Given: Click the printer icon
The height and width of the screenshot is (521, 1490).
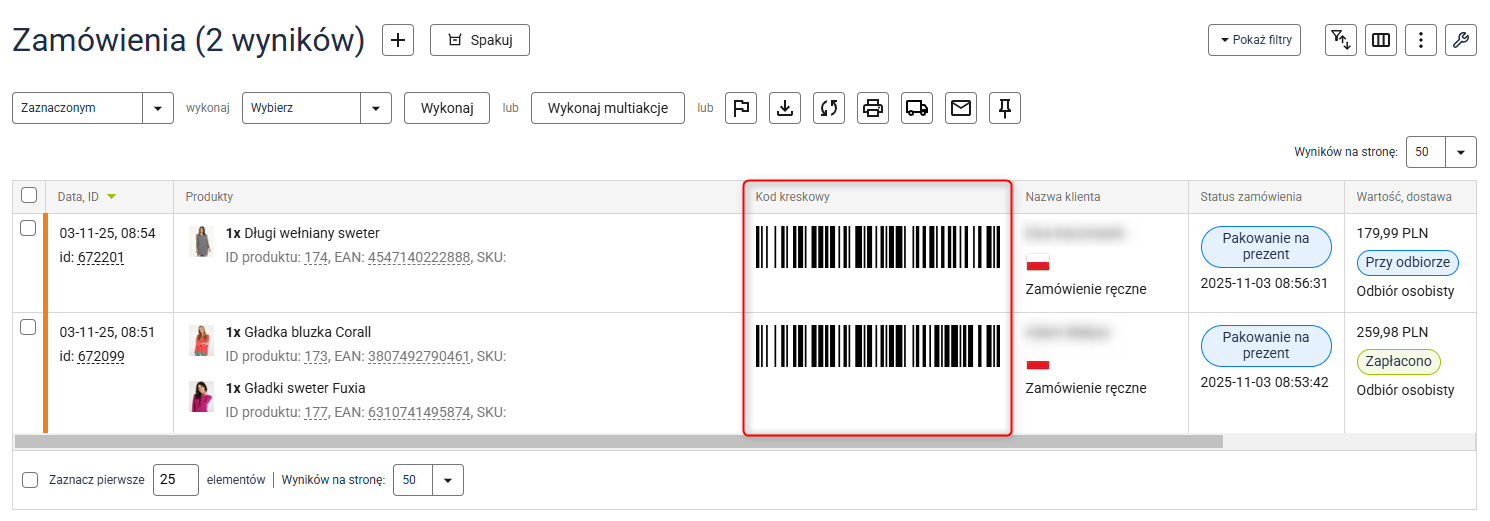Looking at the screenshot, I should [x=873, y=108].
